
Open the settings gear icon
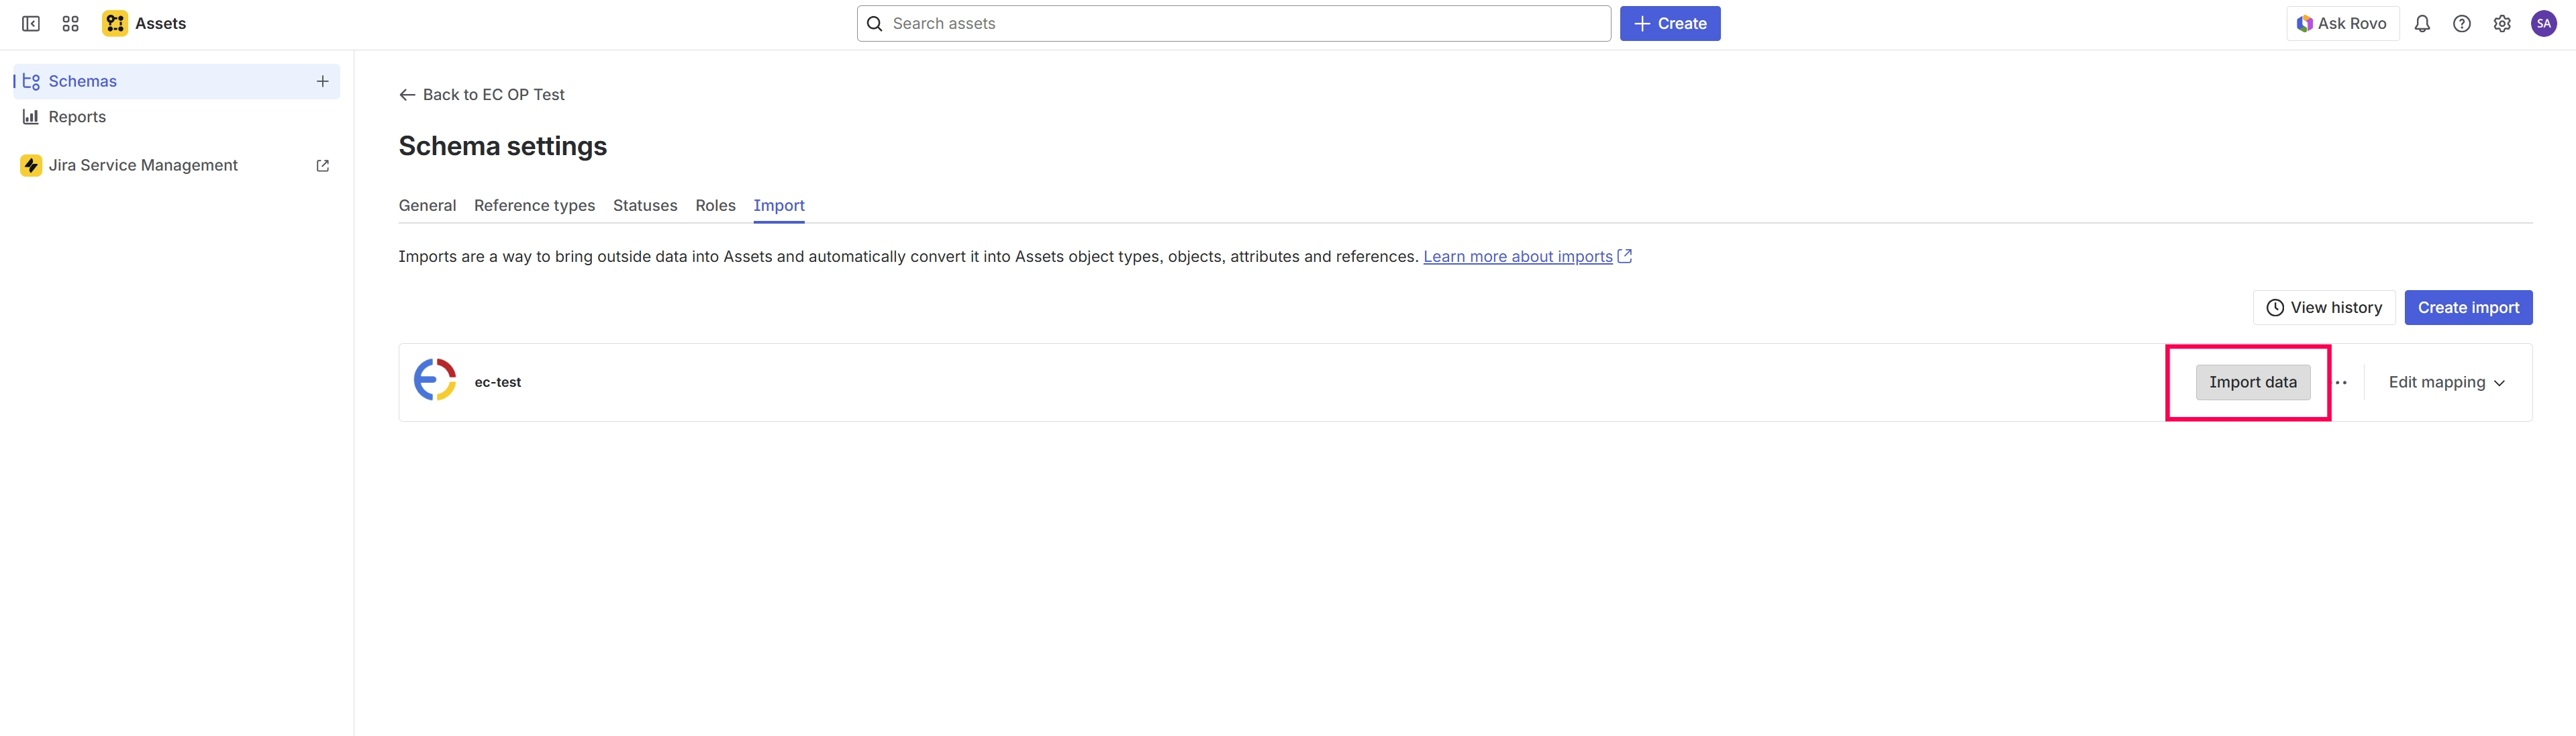(2501, 24)
